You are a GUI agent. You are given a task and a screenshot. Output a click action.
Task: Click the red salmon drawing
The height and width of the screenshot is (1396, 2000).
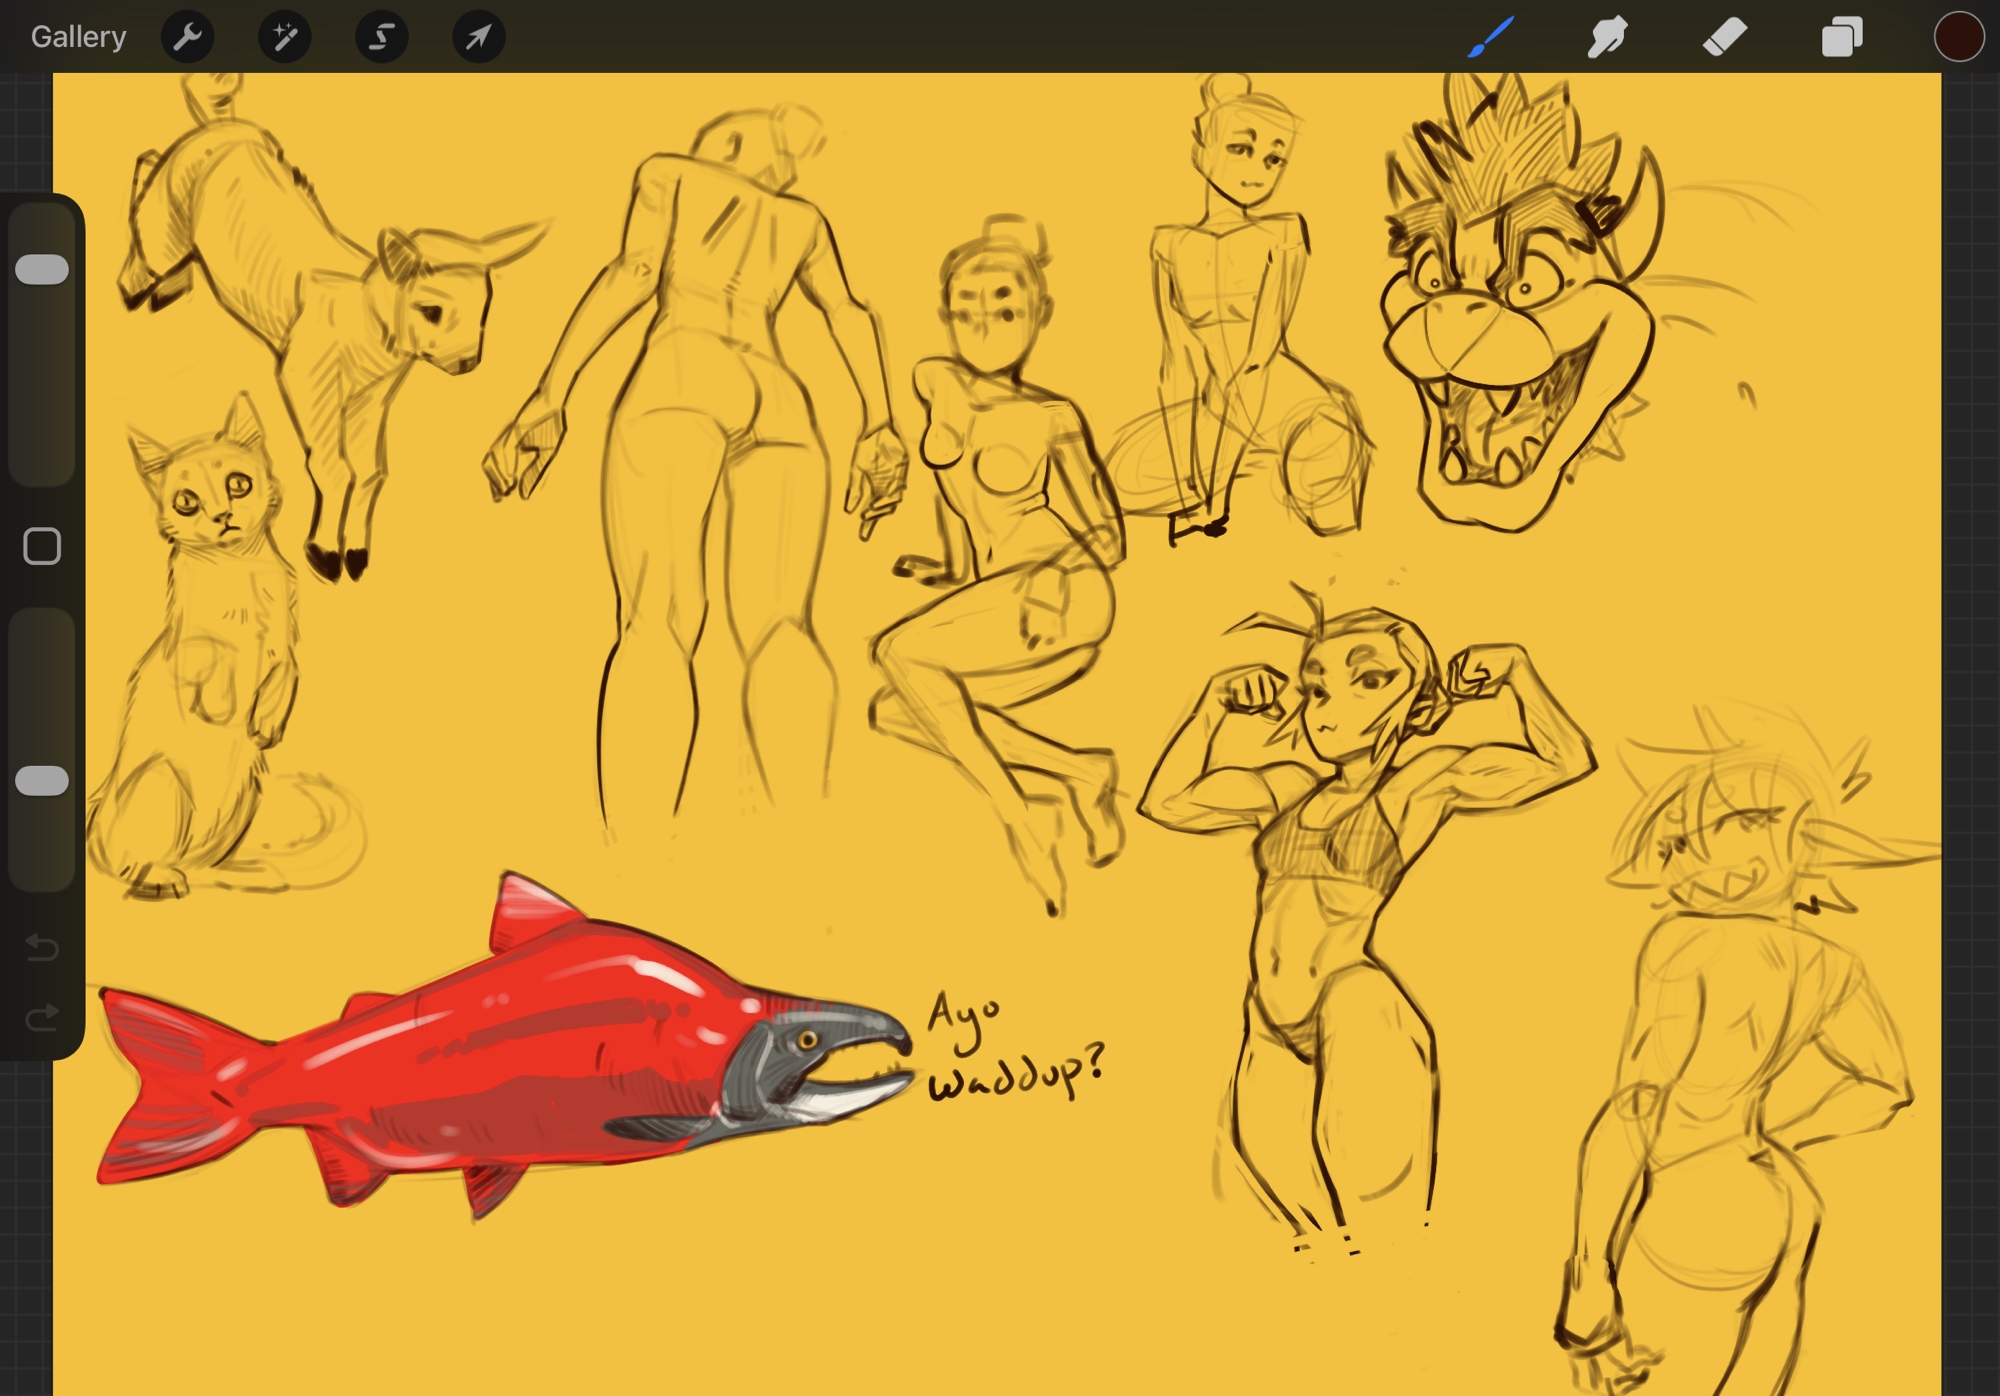coord(500,1050)
